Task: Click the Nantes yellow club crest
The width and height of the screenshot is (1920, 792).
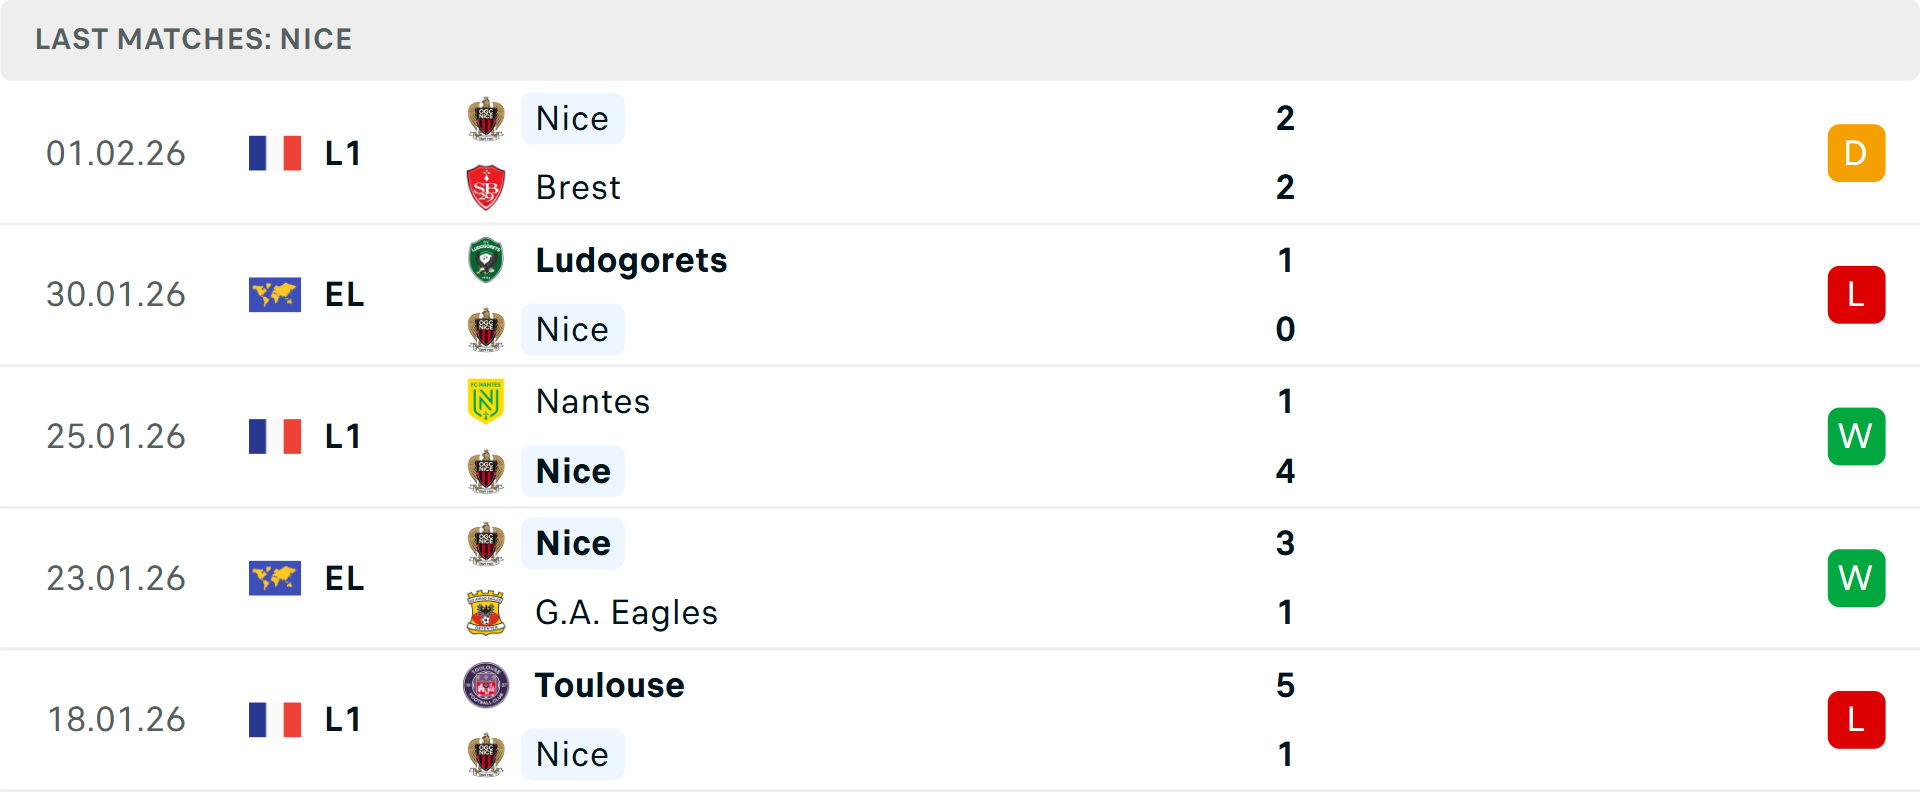Action: (x=486, y=401)
